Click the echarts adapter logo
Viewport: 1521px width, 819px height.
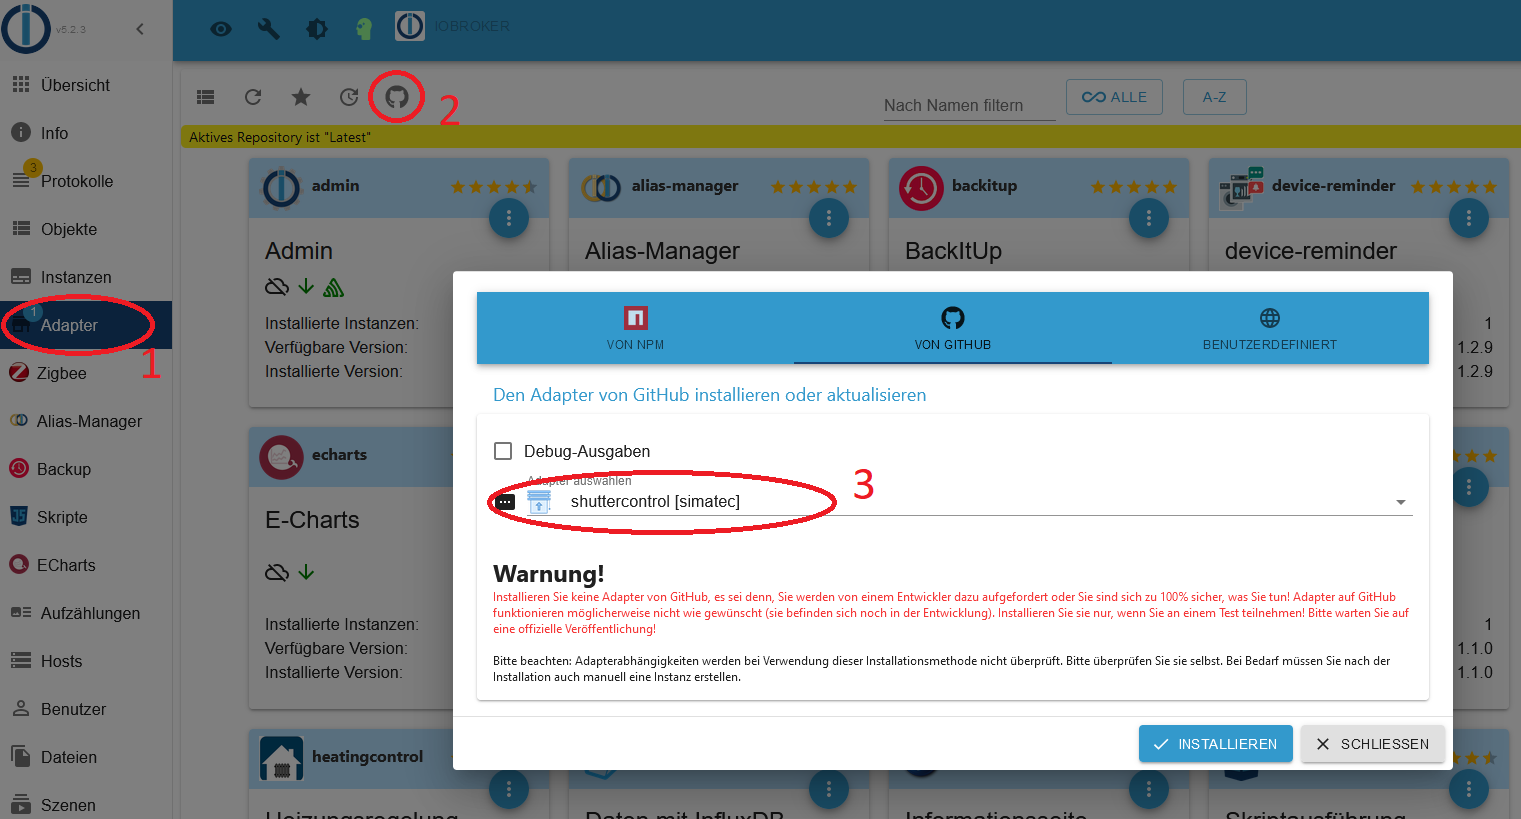point(281,457)
